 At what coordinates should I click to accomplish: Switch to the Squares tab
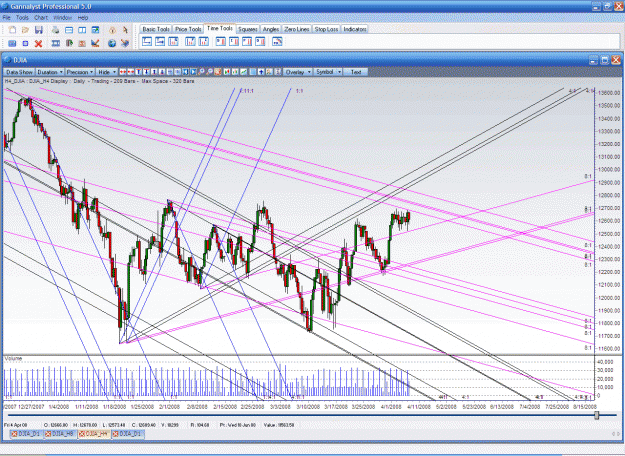pyautogui.click(x=248, y=29)
